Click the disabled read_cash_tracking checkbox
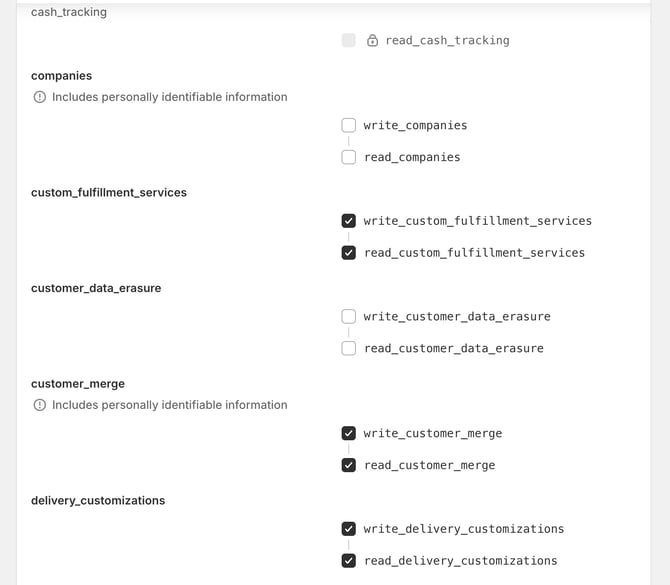Viewport: 670px width, 585px height. 348,41
